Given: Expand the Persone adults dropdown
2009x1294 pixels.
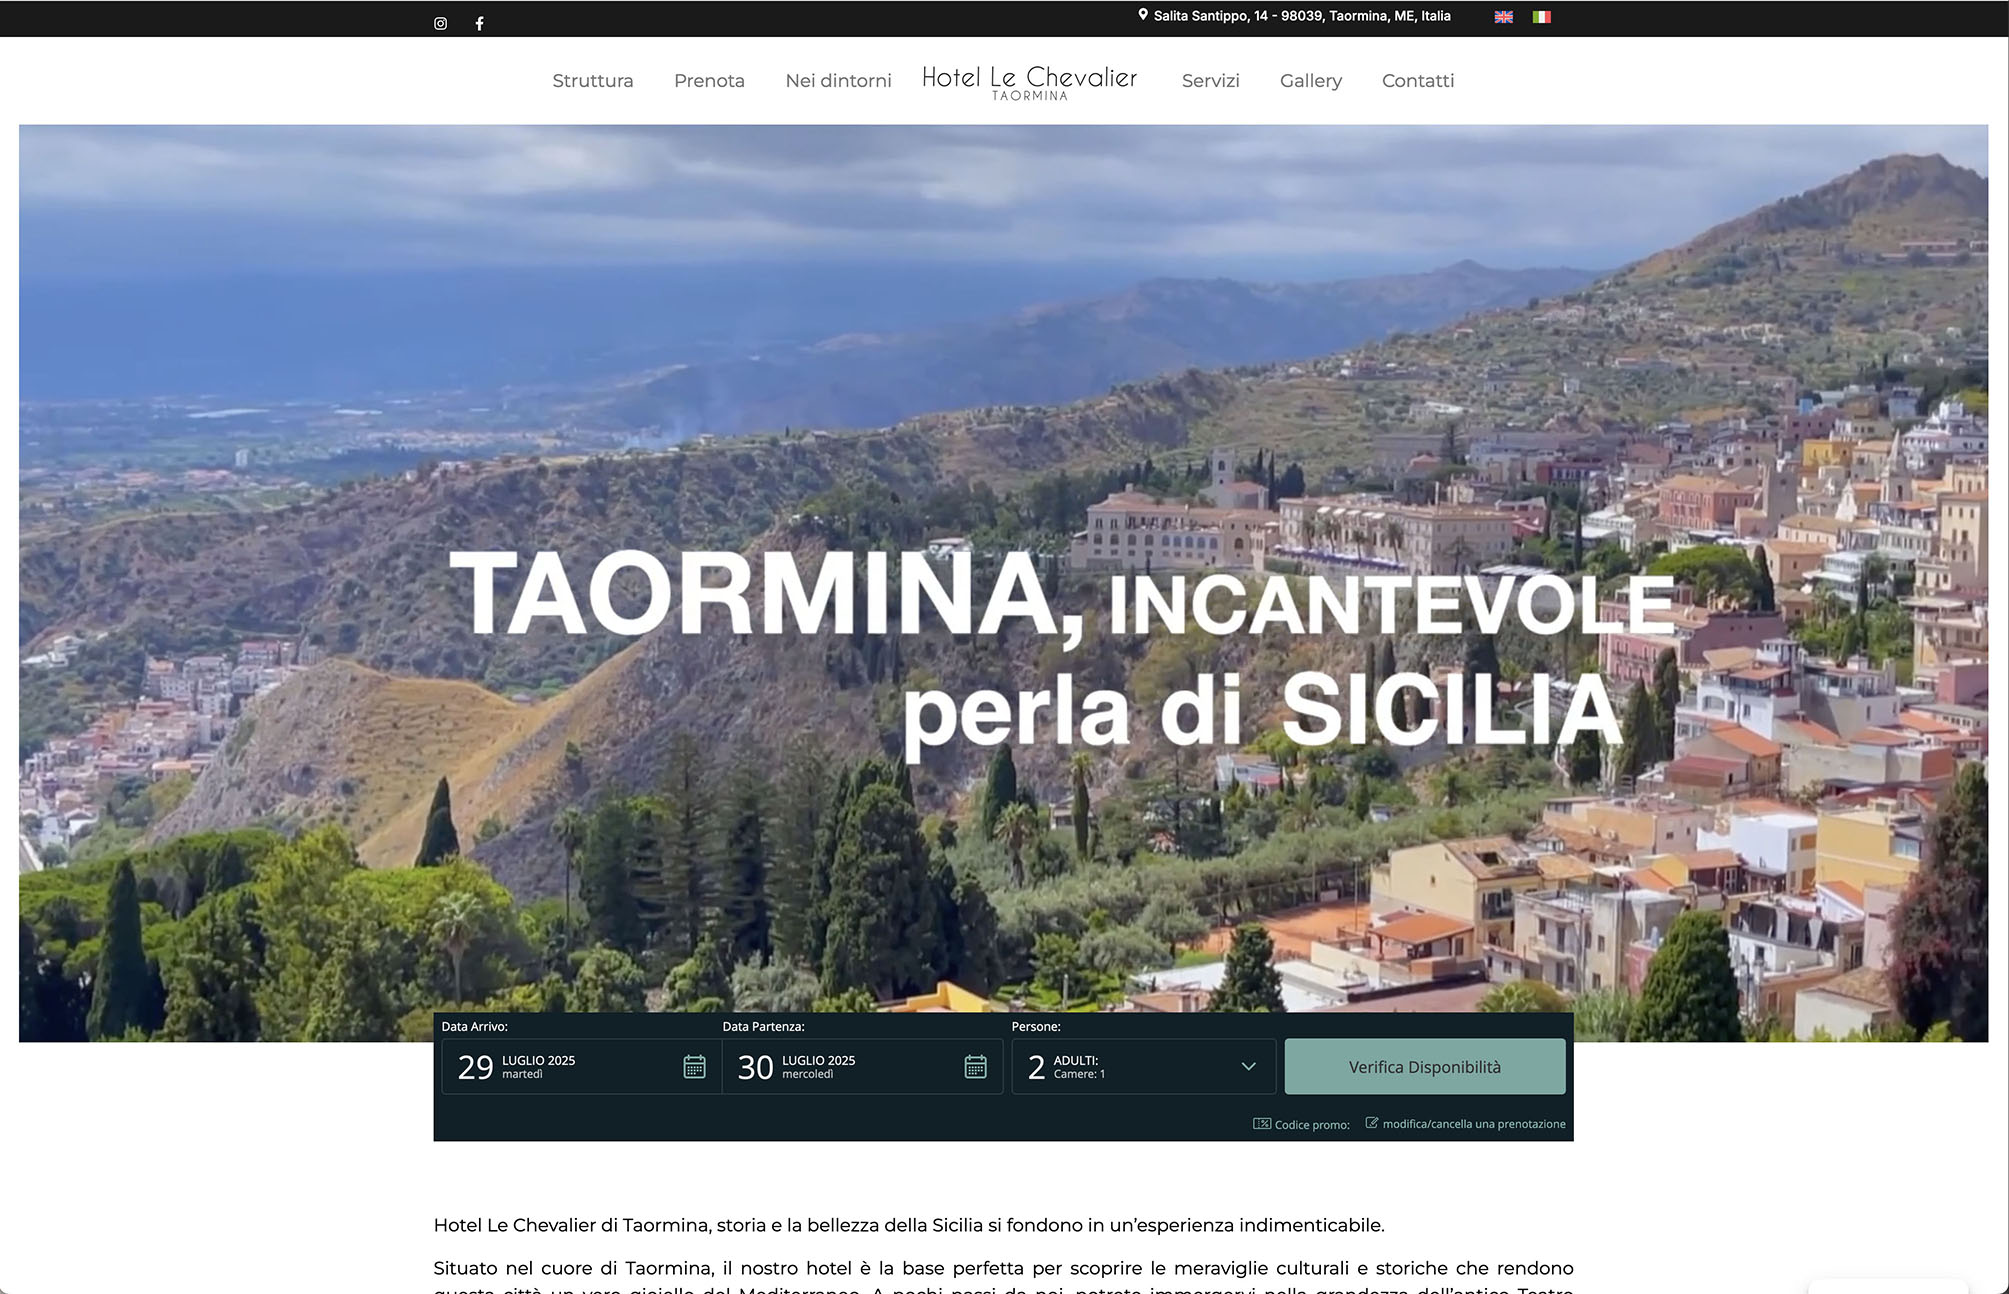Looking at the screenshot, I should tap(1247, 1066).
